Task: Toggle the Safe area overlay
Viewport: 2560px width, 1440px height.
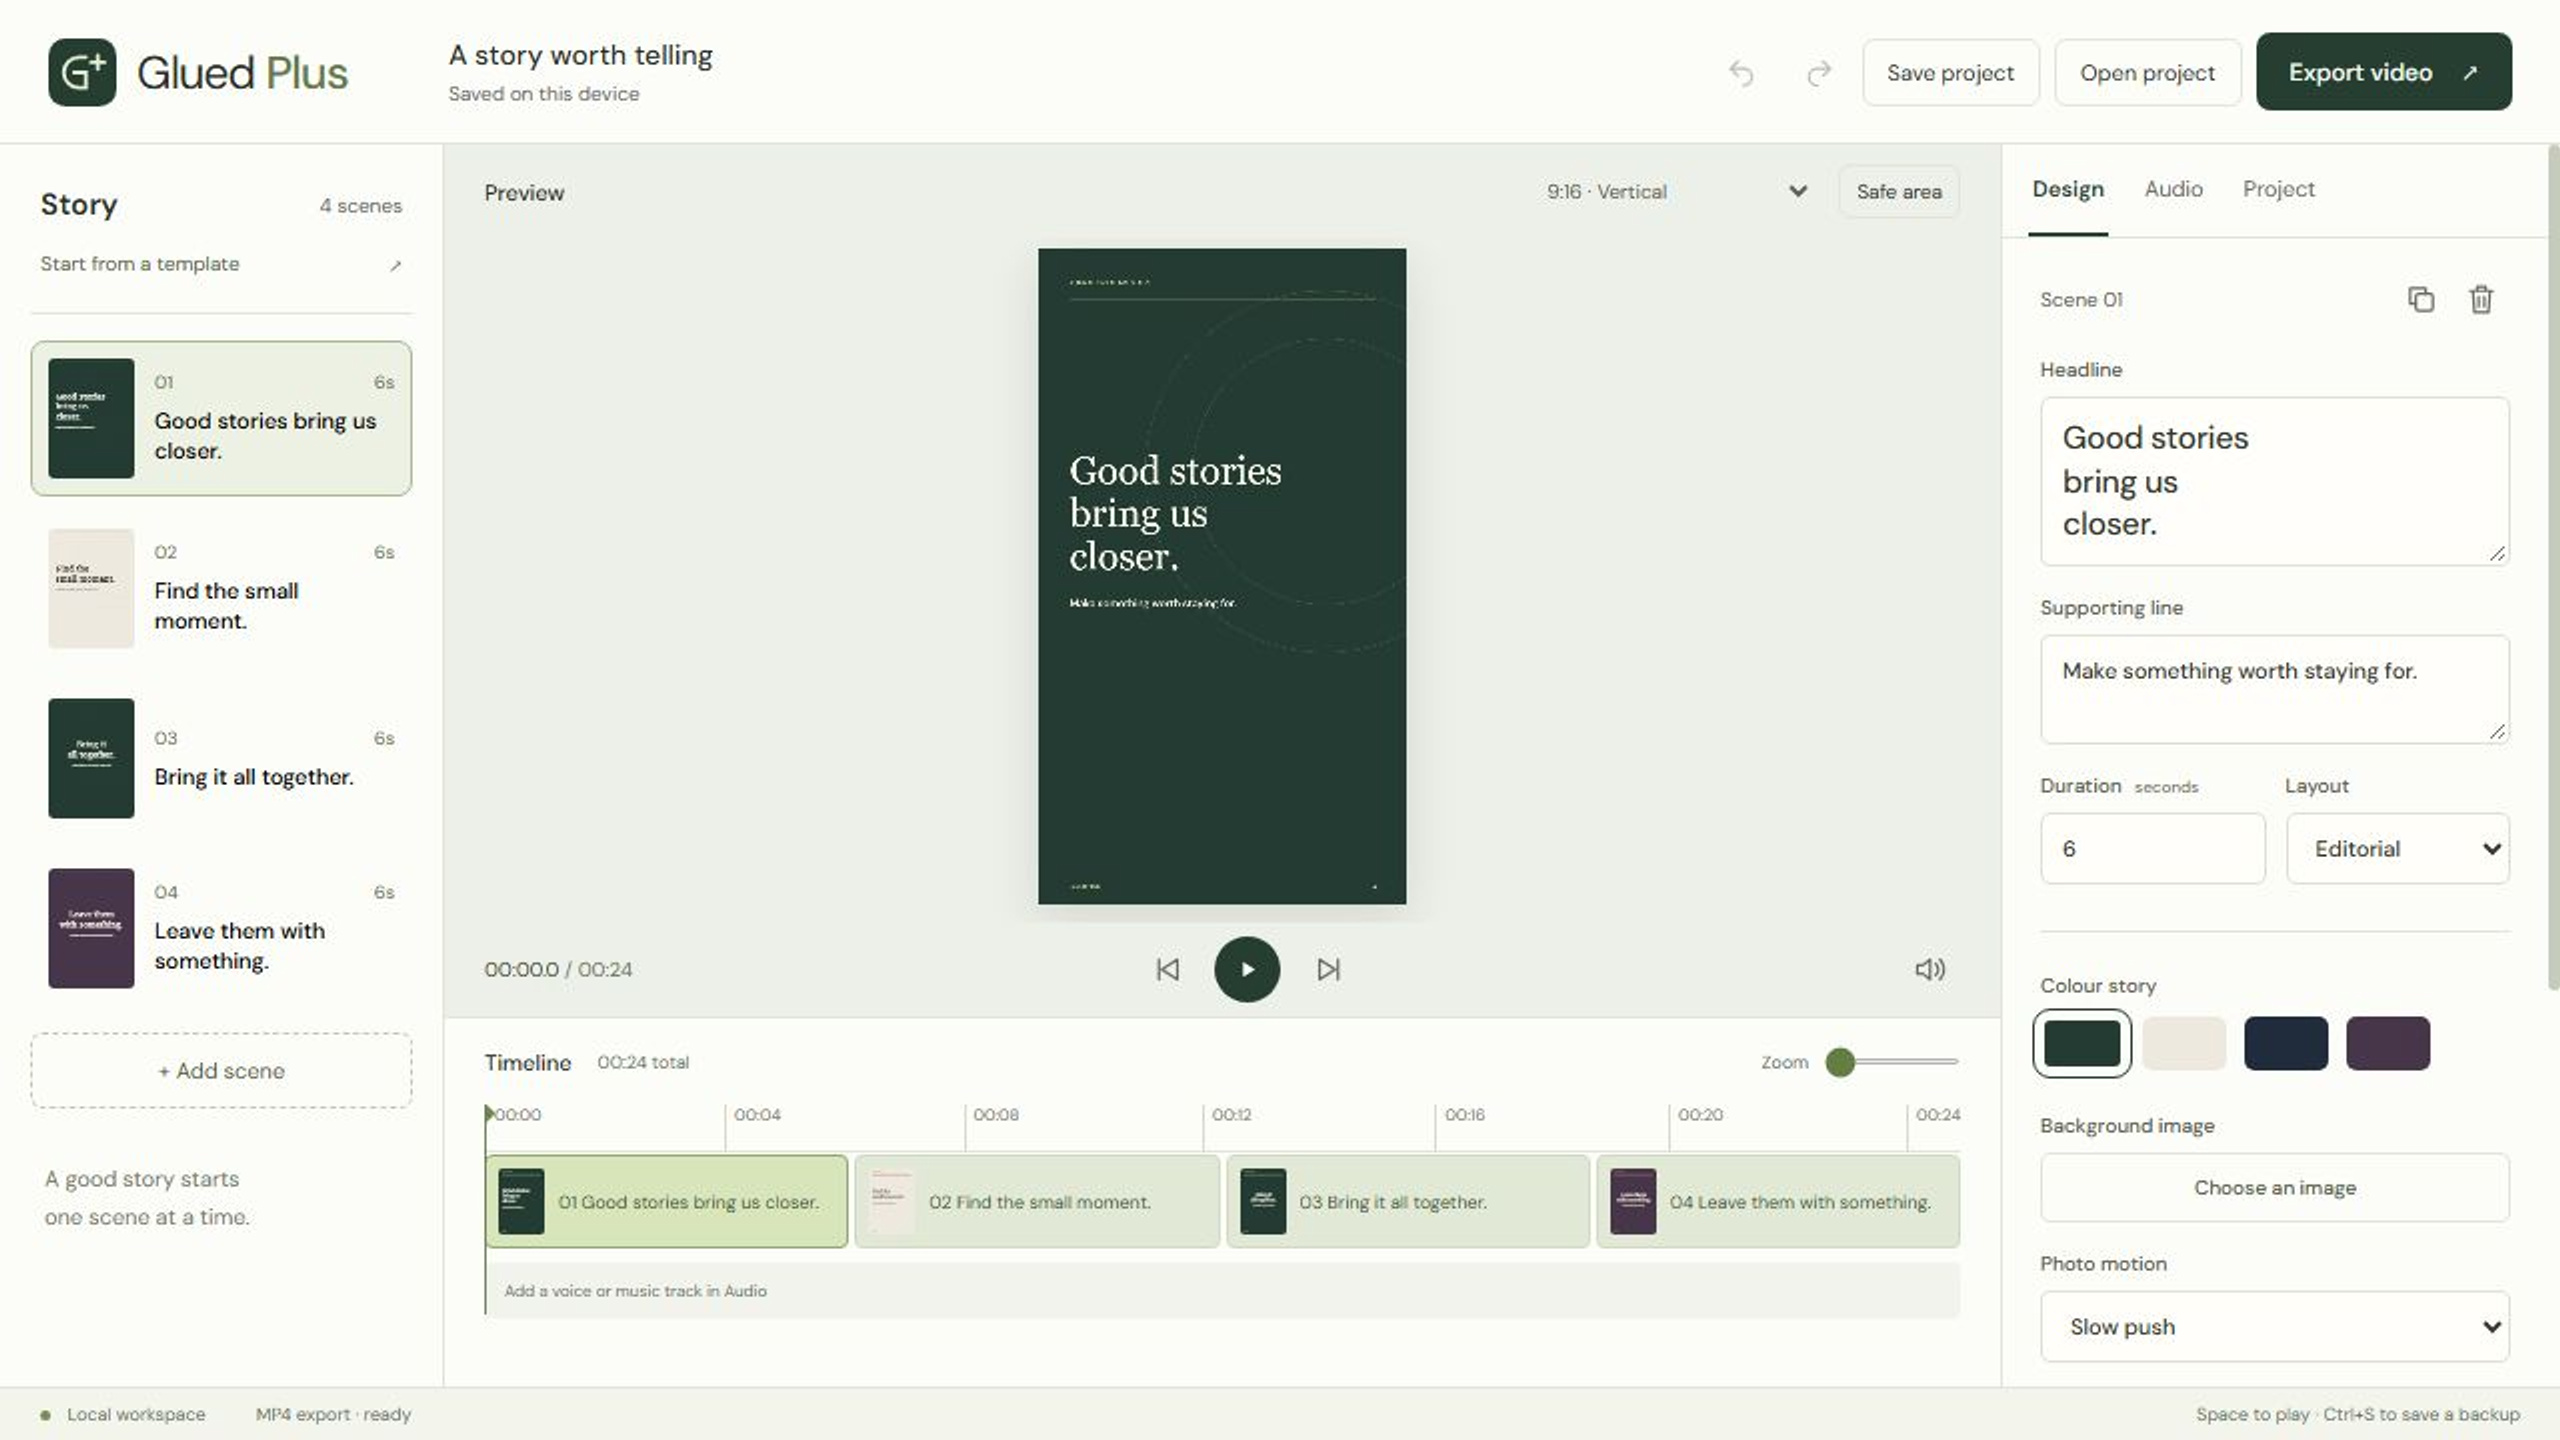Action: click(x=1899, y=192)
